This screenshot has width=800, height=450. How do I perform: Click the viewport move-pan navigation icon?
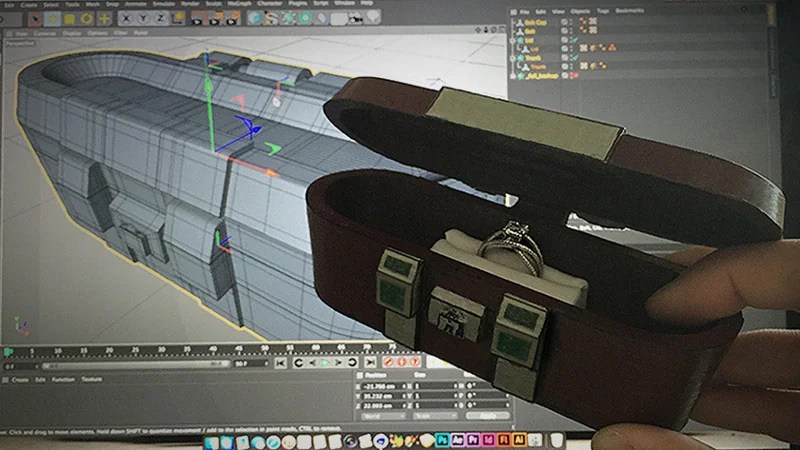click(478, 30)
